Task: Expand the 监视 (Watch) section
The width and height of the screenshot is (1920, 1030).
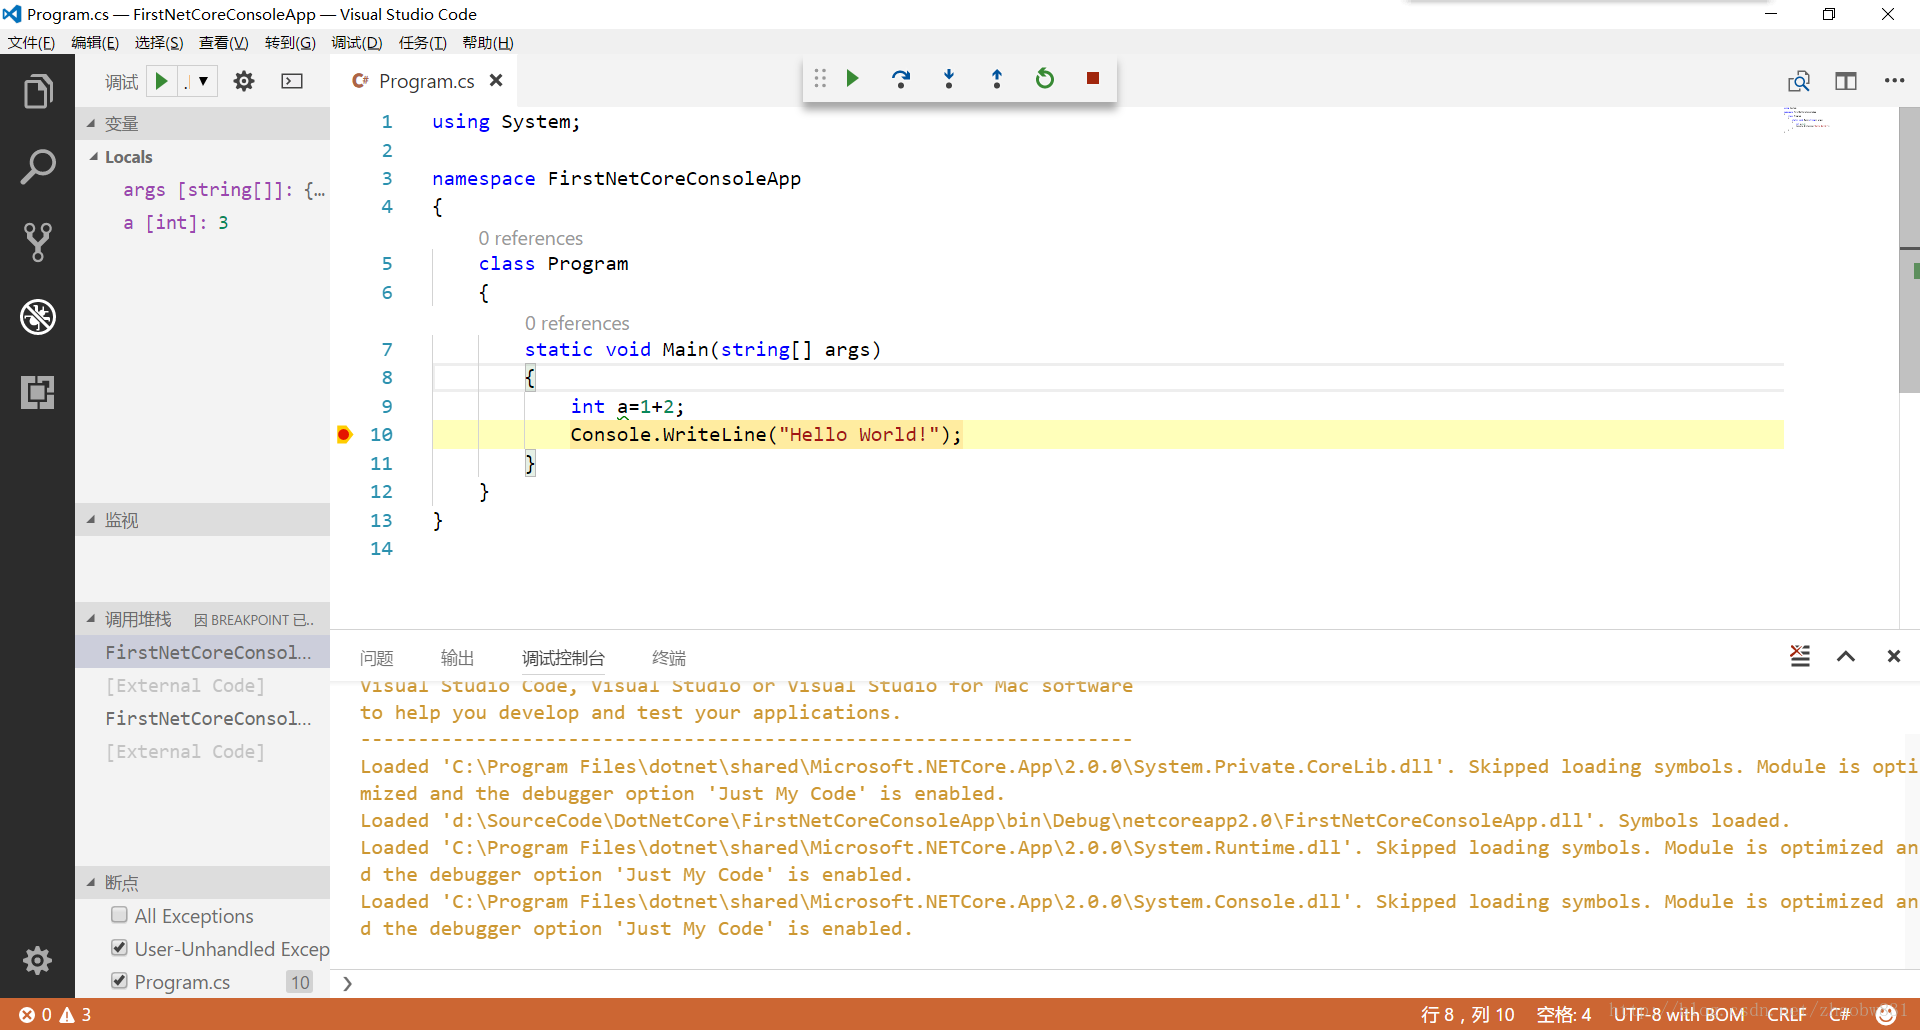Action: click(202, 520)
